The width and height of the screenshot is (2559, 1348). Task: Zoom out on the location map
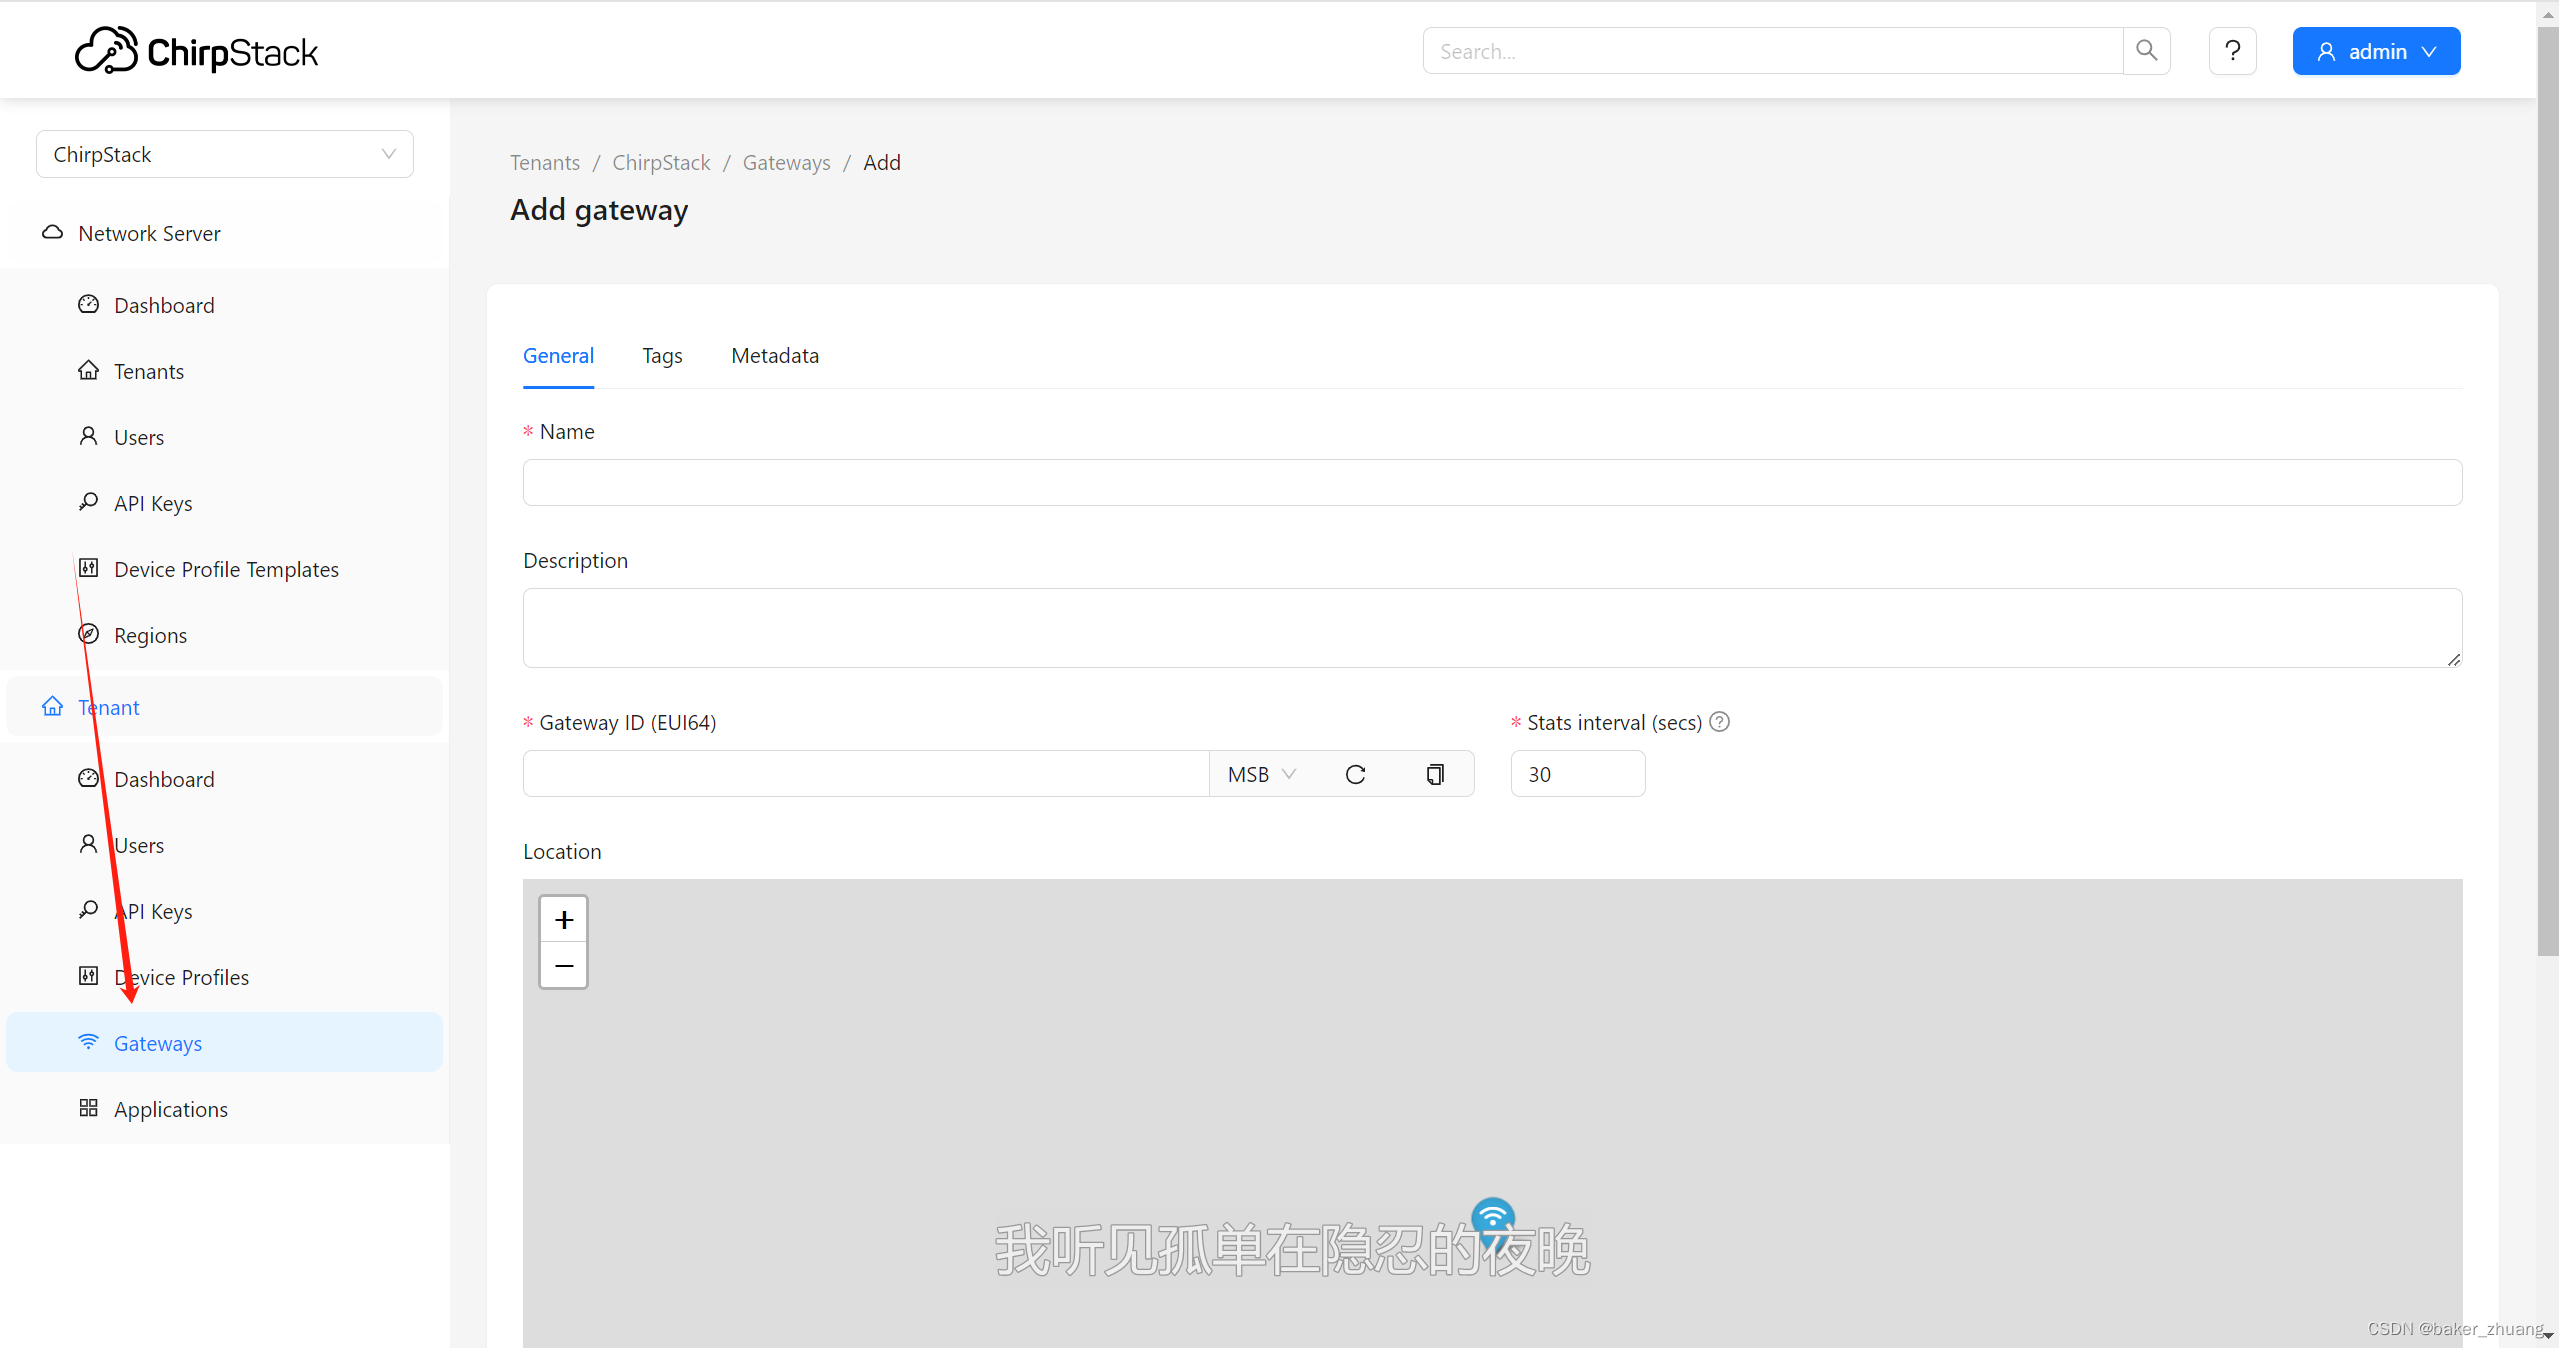(x=564, y=966)
